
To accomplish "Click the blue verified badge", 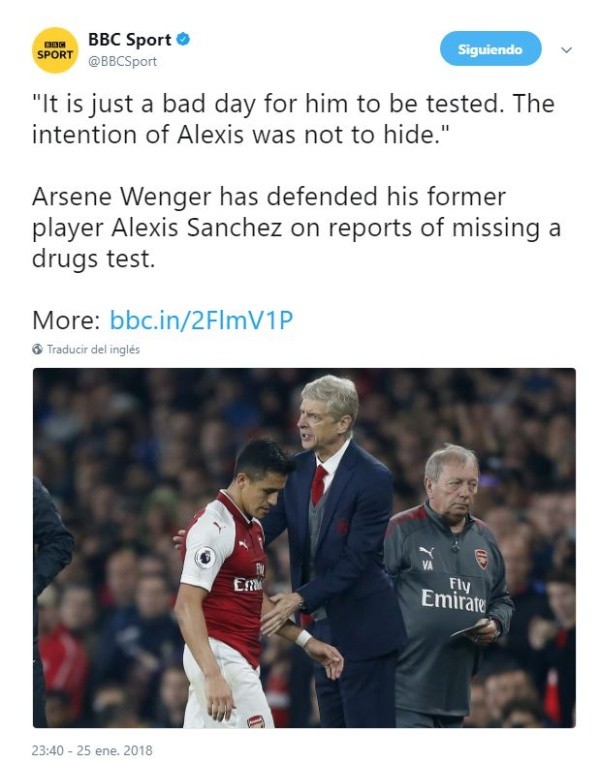I will coord(184,40).
